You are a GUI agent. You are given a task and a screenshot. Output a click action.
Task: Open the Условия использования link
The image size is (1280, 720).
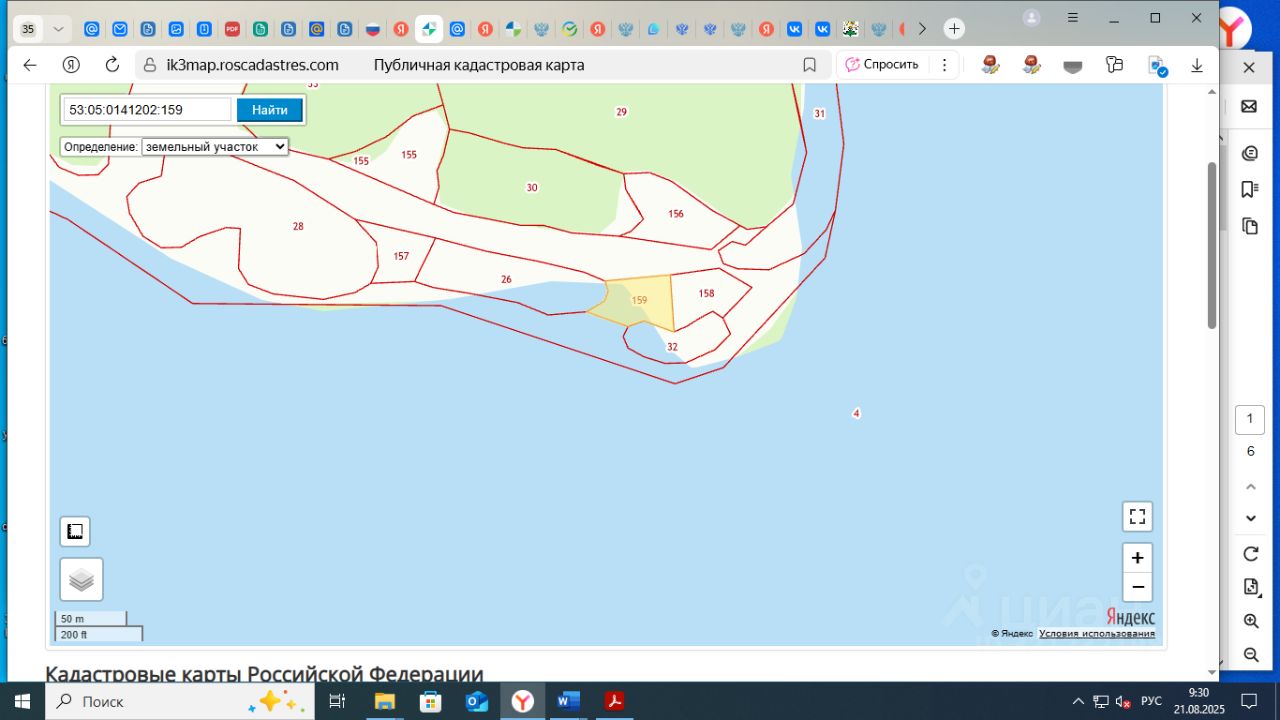click(x=1097, y=633)
